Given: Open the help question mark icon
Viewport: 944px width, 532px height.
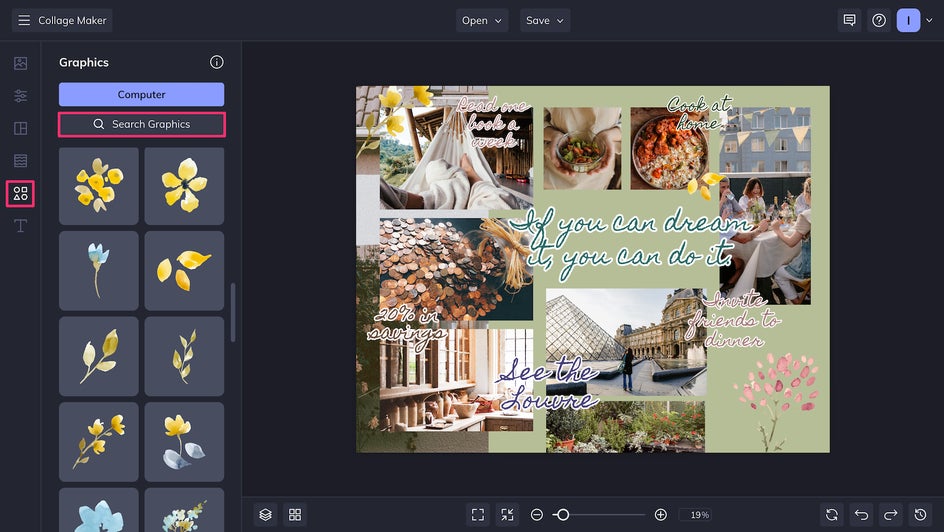Looking at the screenshot, I should click(879, 20).
